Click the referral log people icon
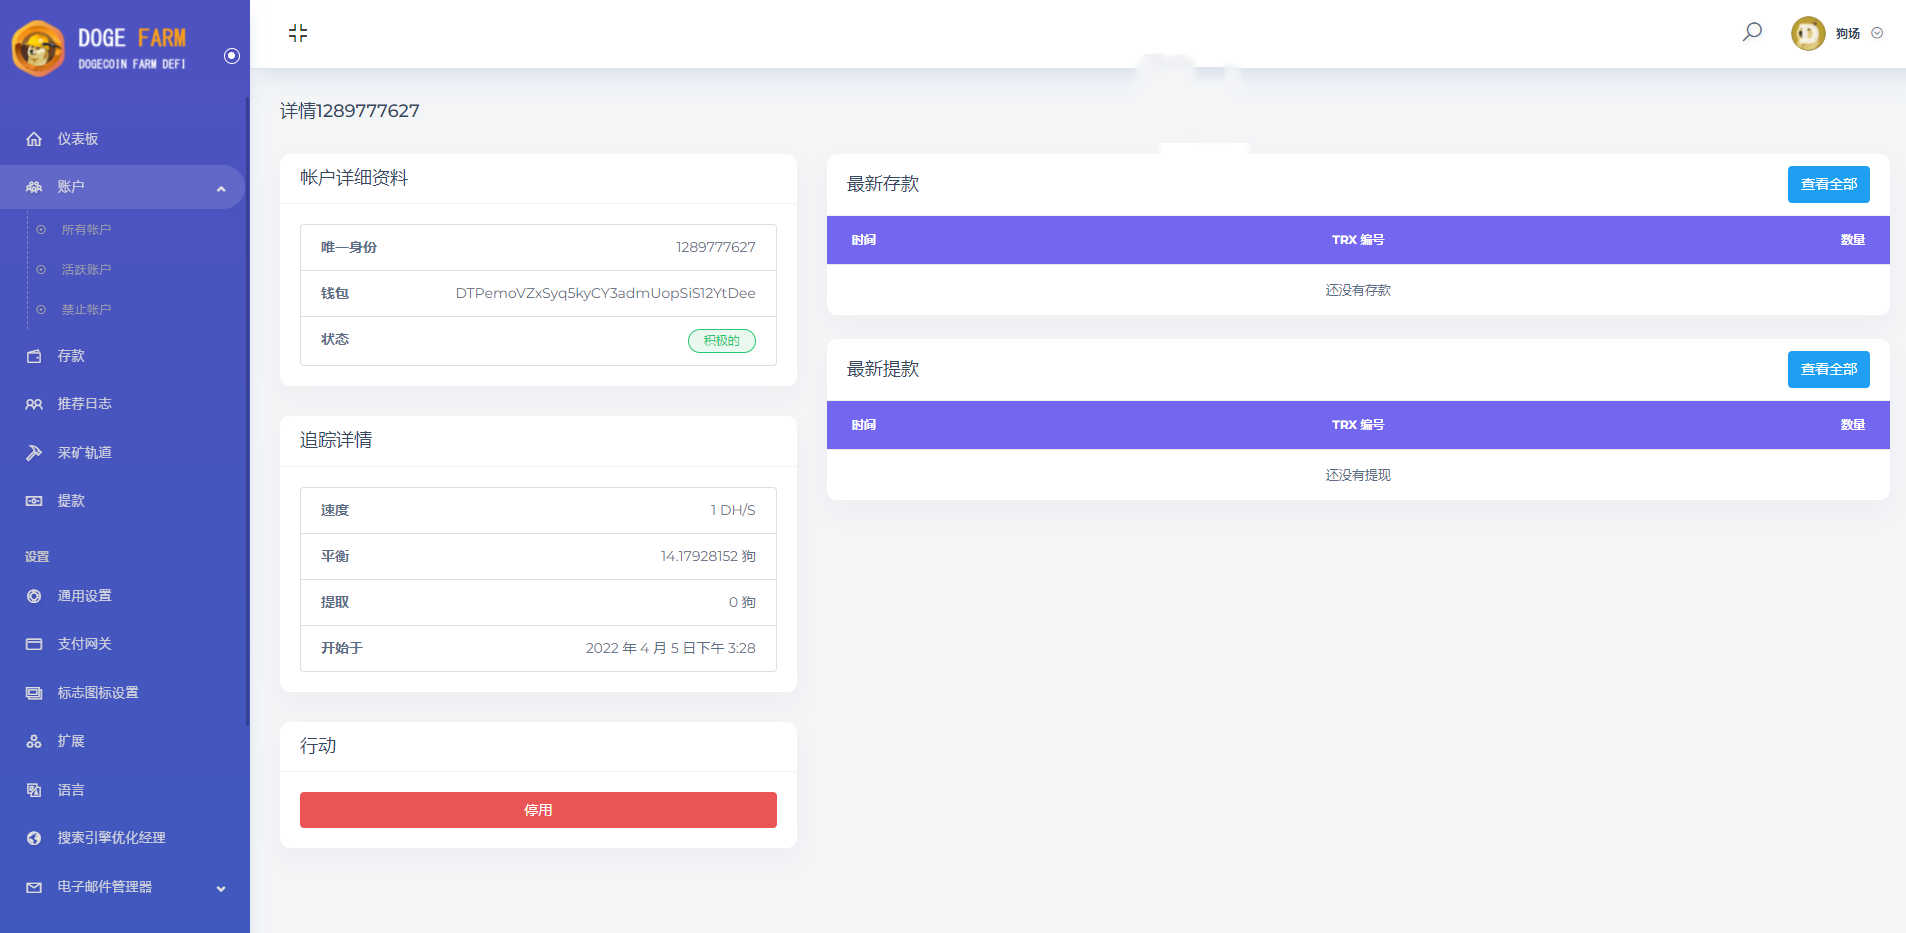 point(34,404)
